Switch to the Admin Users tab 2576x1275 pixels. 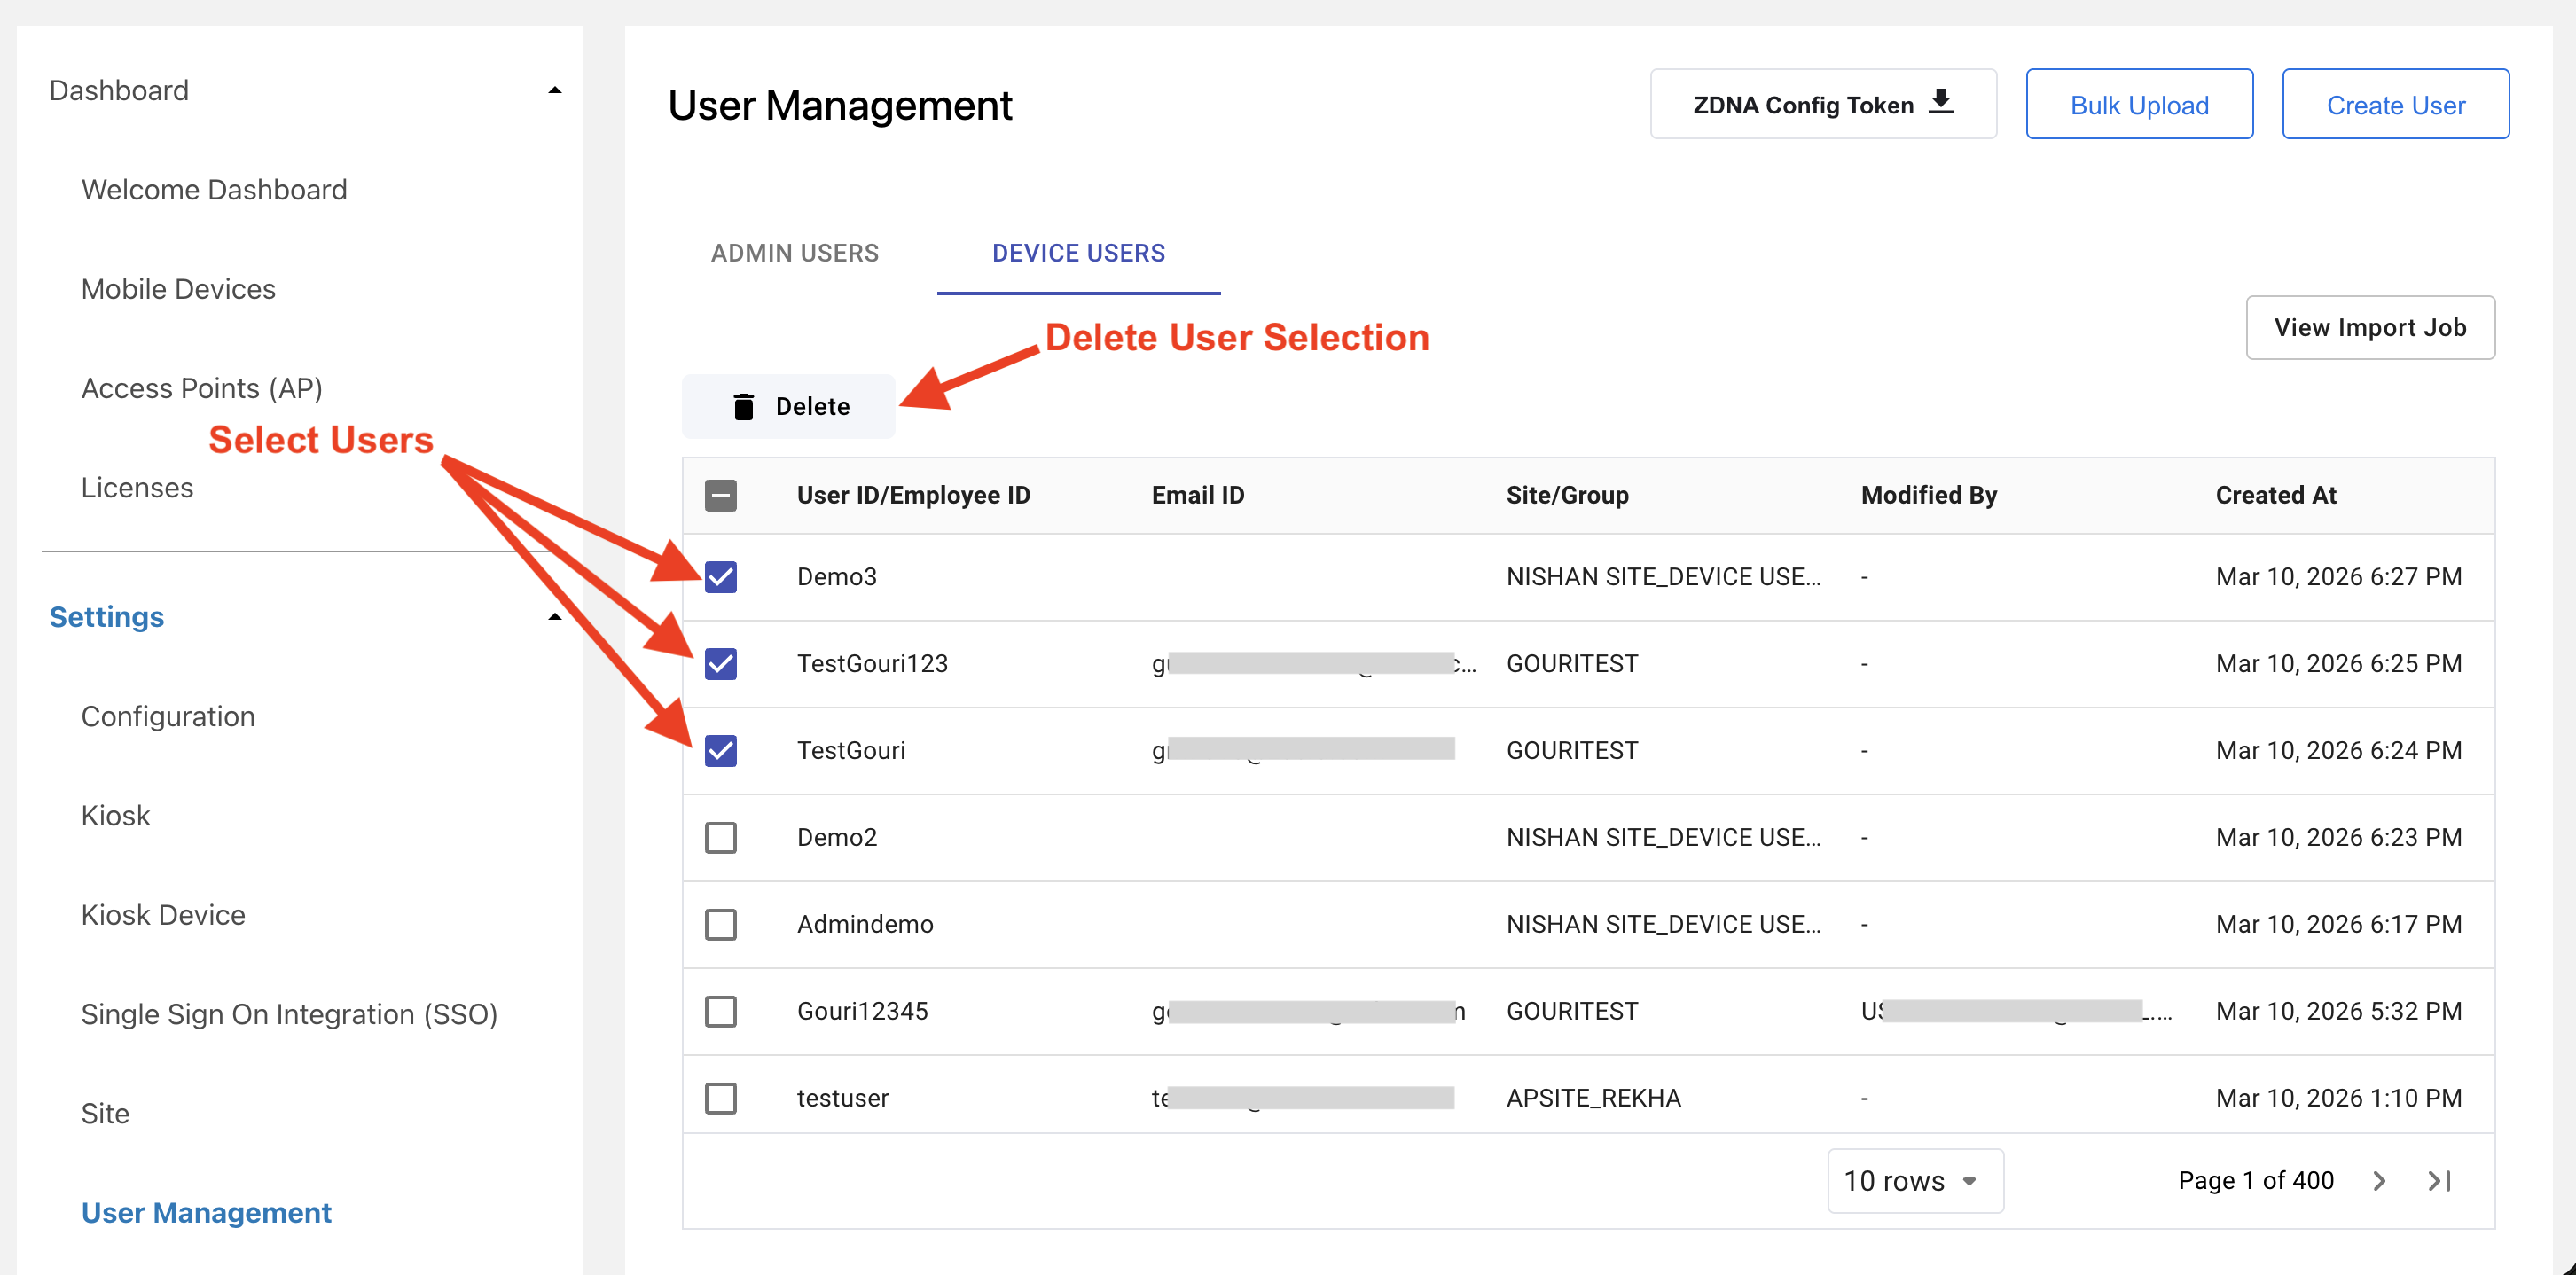(794, 253)
